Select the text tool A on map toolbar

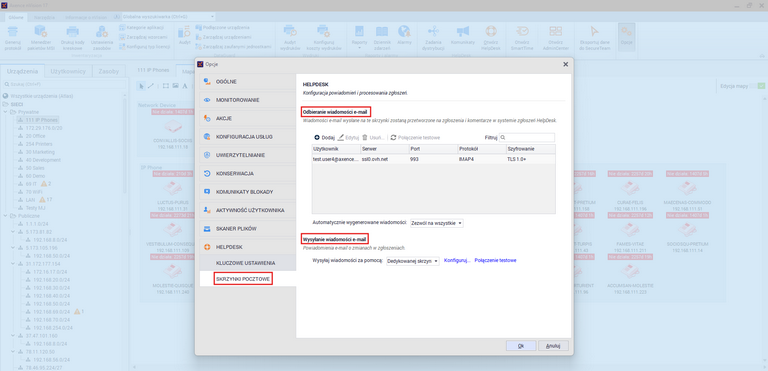[185, 86]
